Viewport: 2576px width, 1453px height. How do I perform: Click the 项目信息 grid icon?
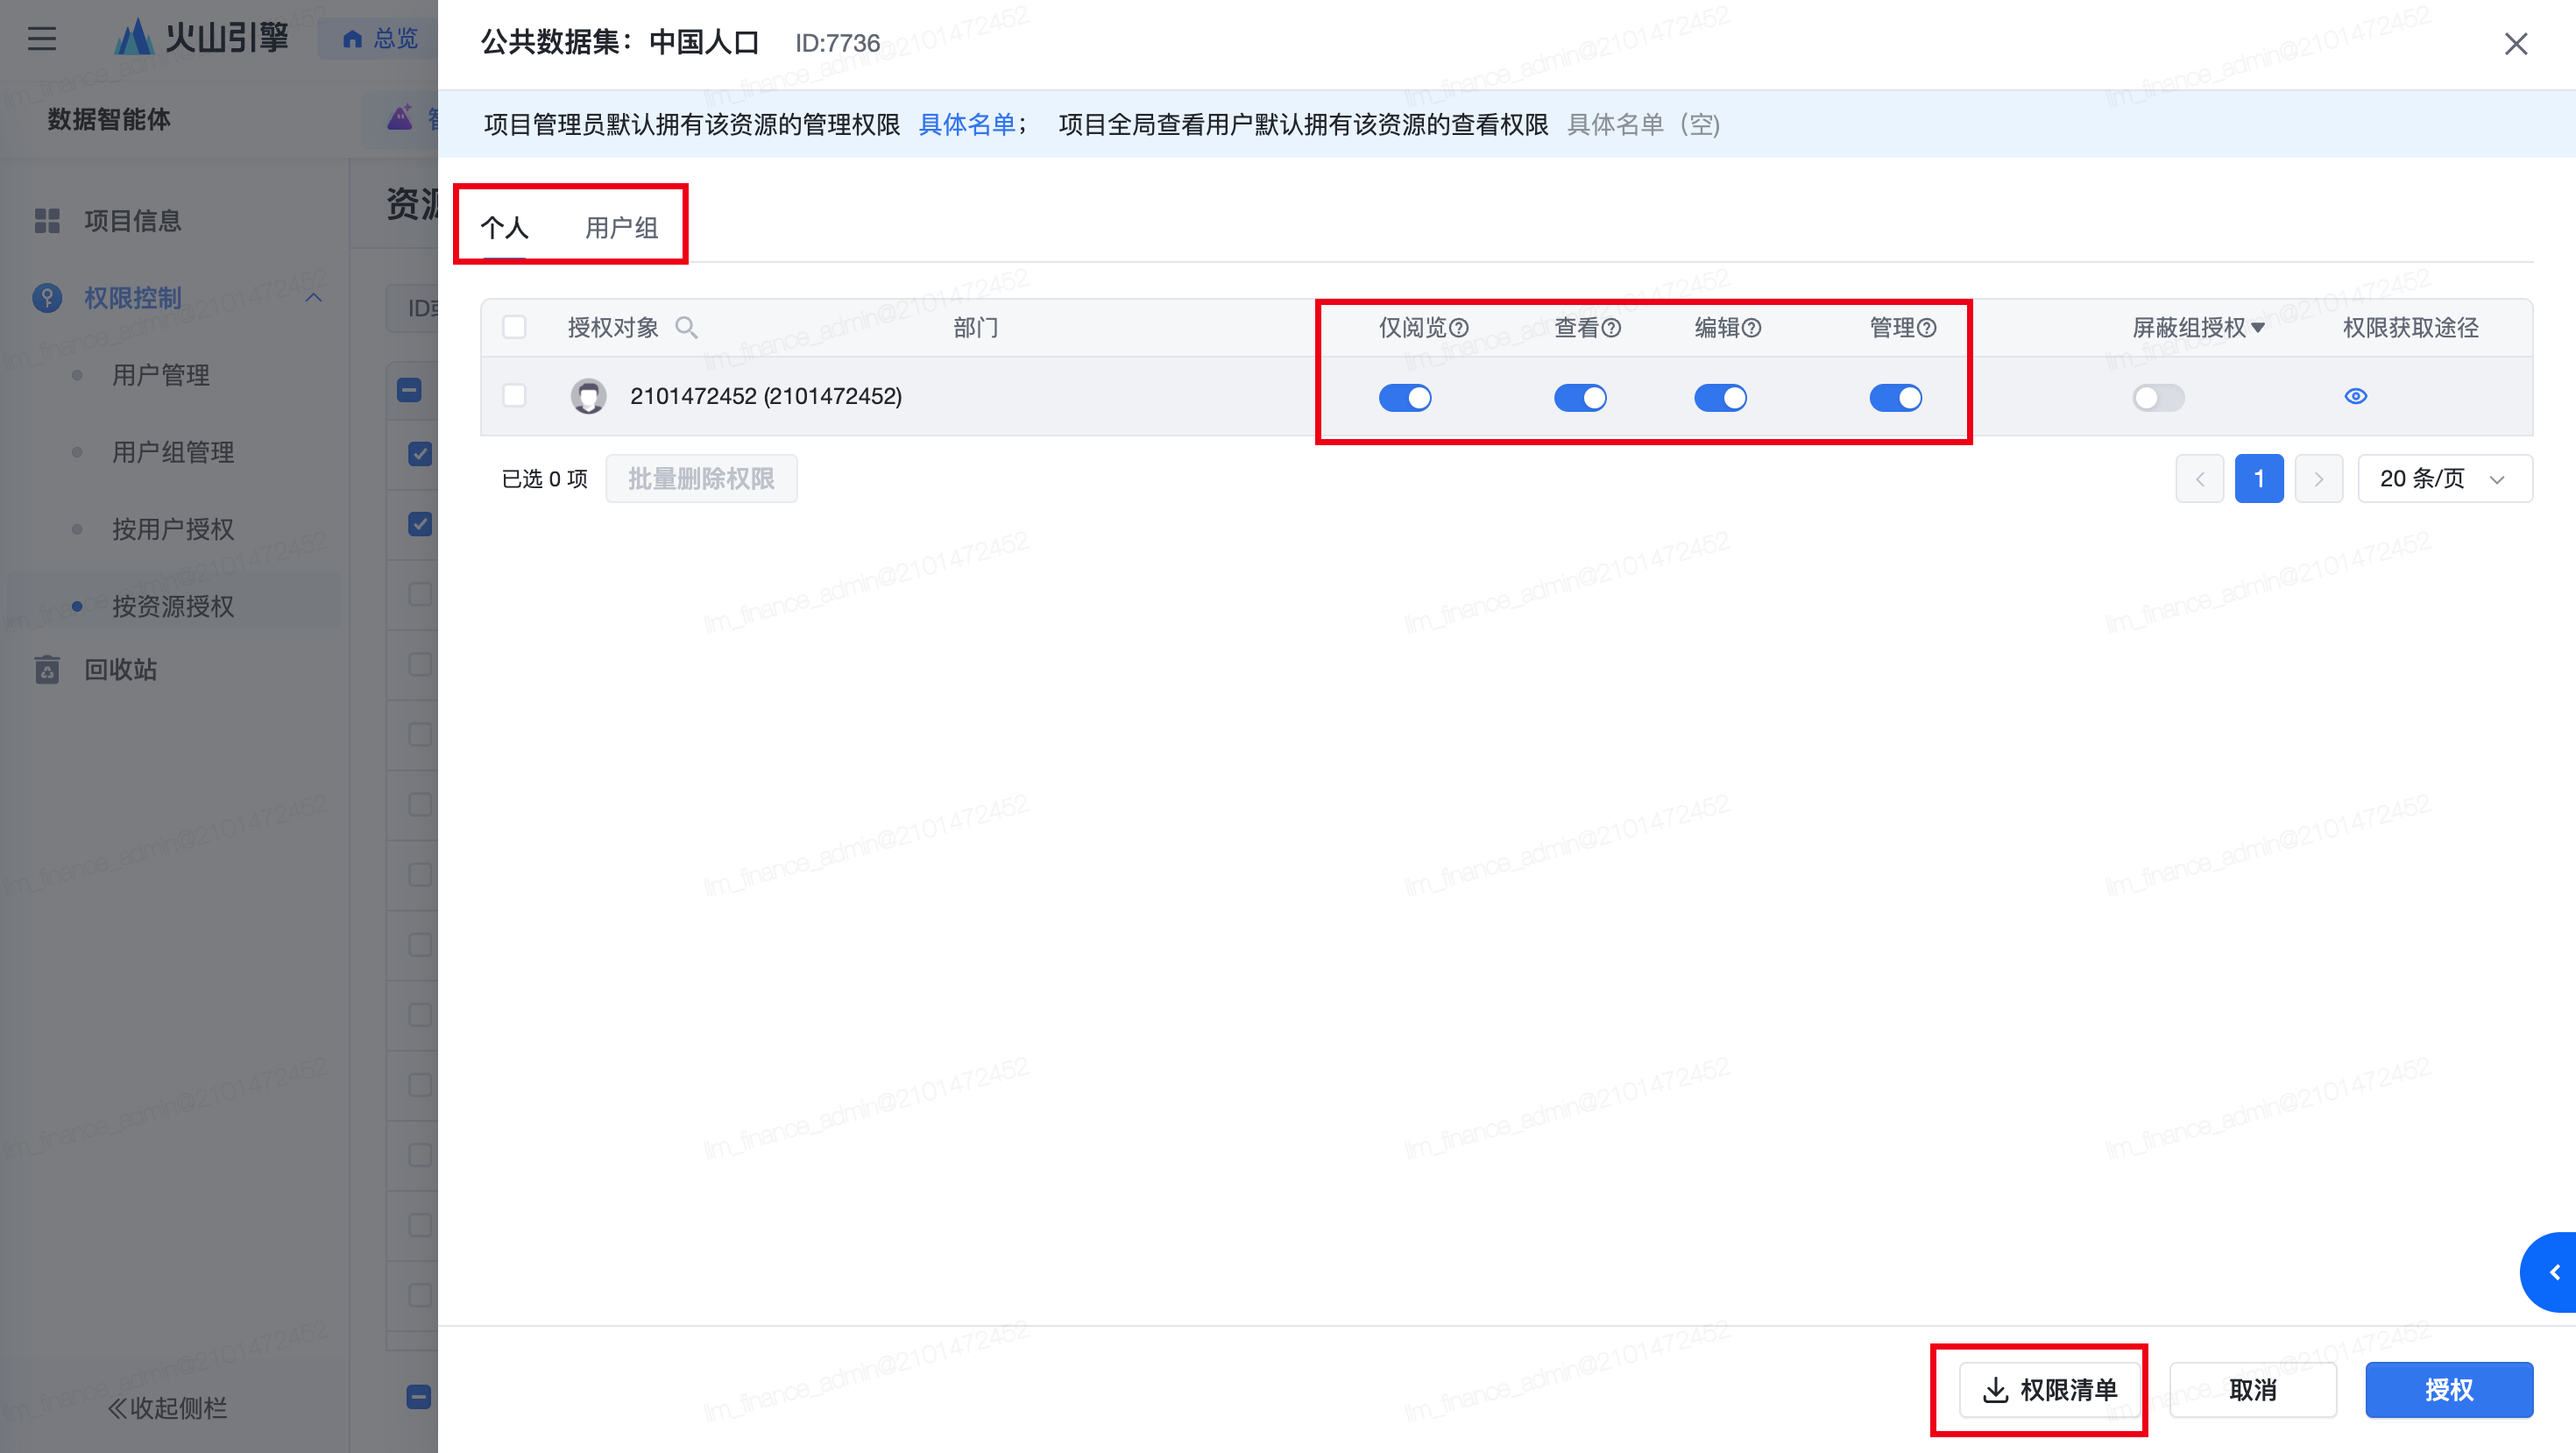(47, 221)
